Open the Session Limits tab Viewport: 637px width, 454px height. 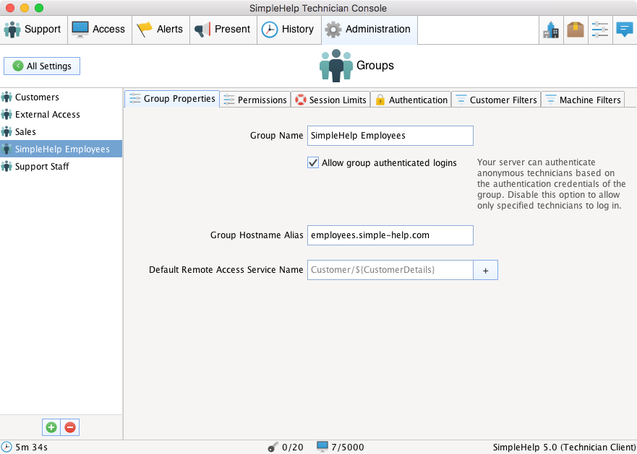coord(331,99)
